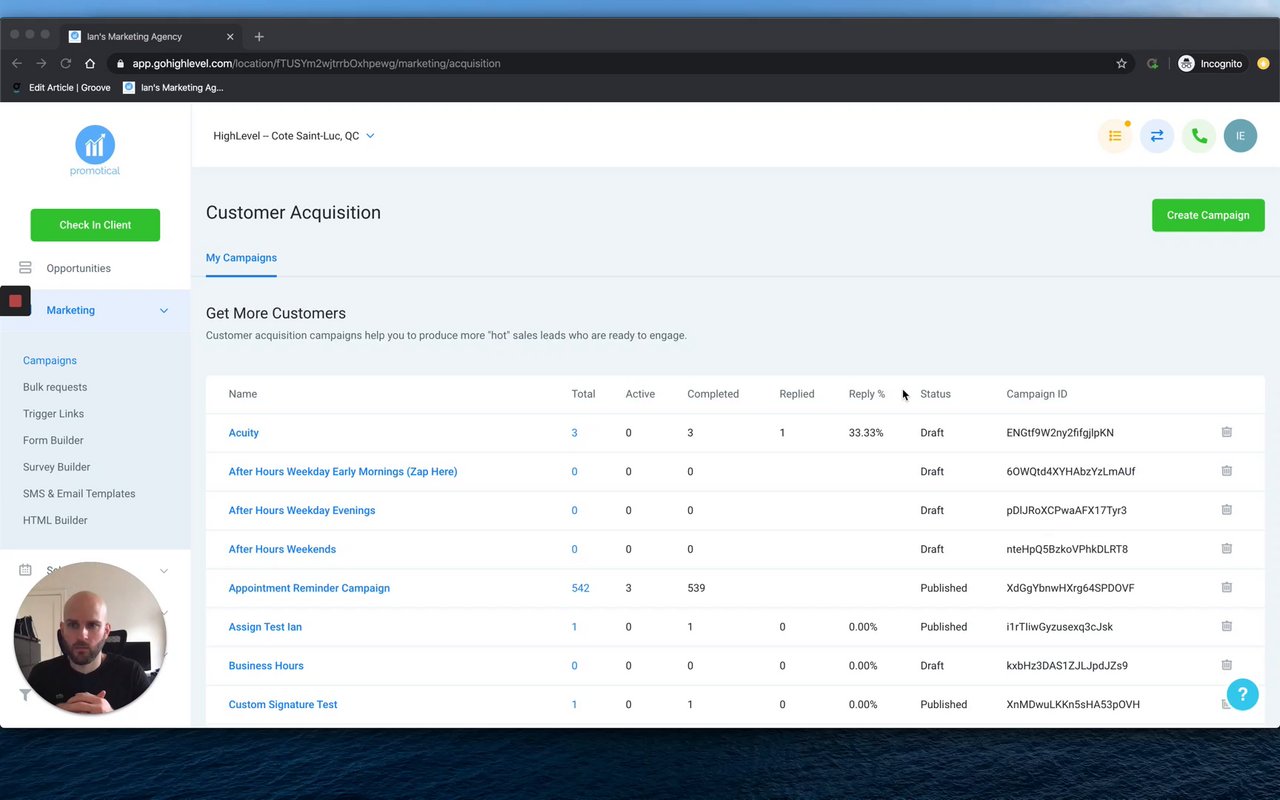Open the IE user avatar menu
The height and width of the screenshot is (800, 1280).
1240,136
